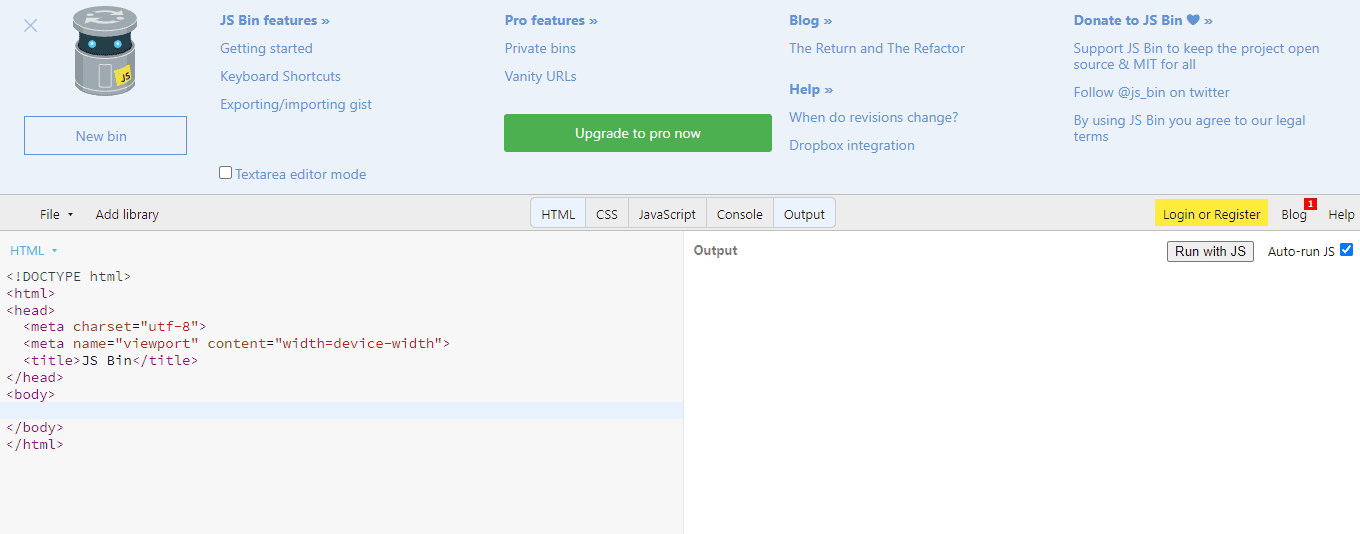Open JS Bin features heading link
The image size is (1360, 534).
click(275, 20)
